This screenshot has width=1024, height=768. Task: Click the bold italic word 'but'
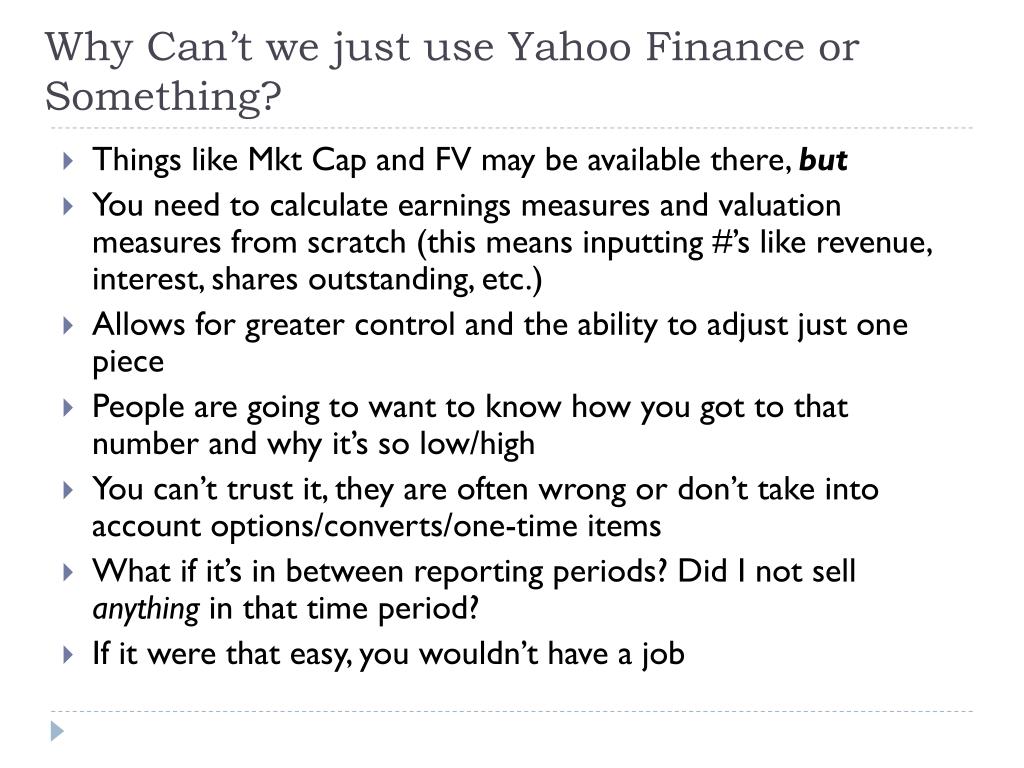823,160
